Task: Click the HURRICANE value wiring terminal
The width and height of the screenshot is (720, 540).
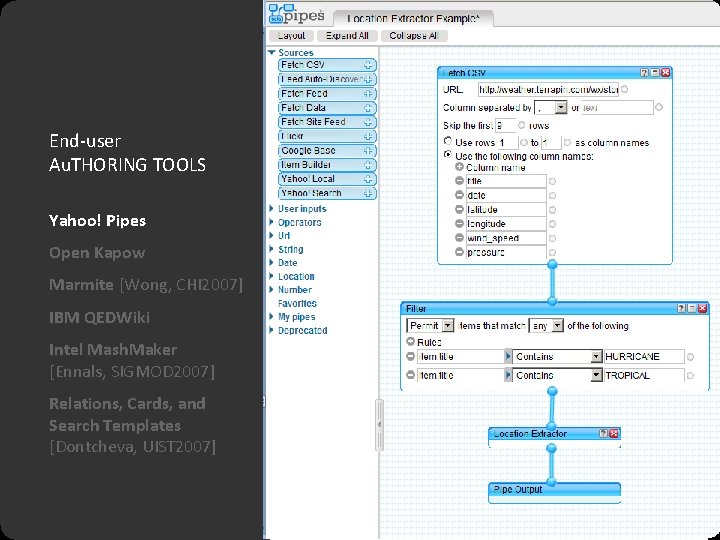Action: [x=690, y=357]
